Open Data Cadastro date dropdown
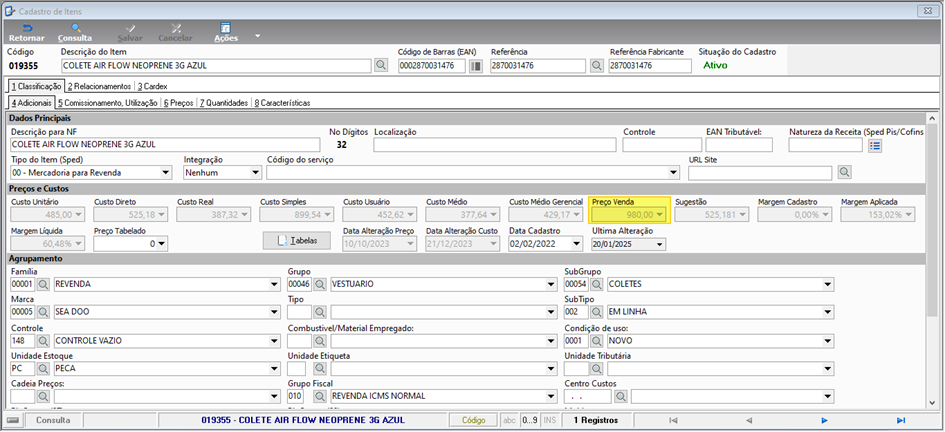The width and height of the screenshot is (945, 432). 577,244
